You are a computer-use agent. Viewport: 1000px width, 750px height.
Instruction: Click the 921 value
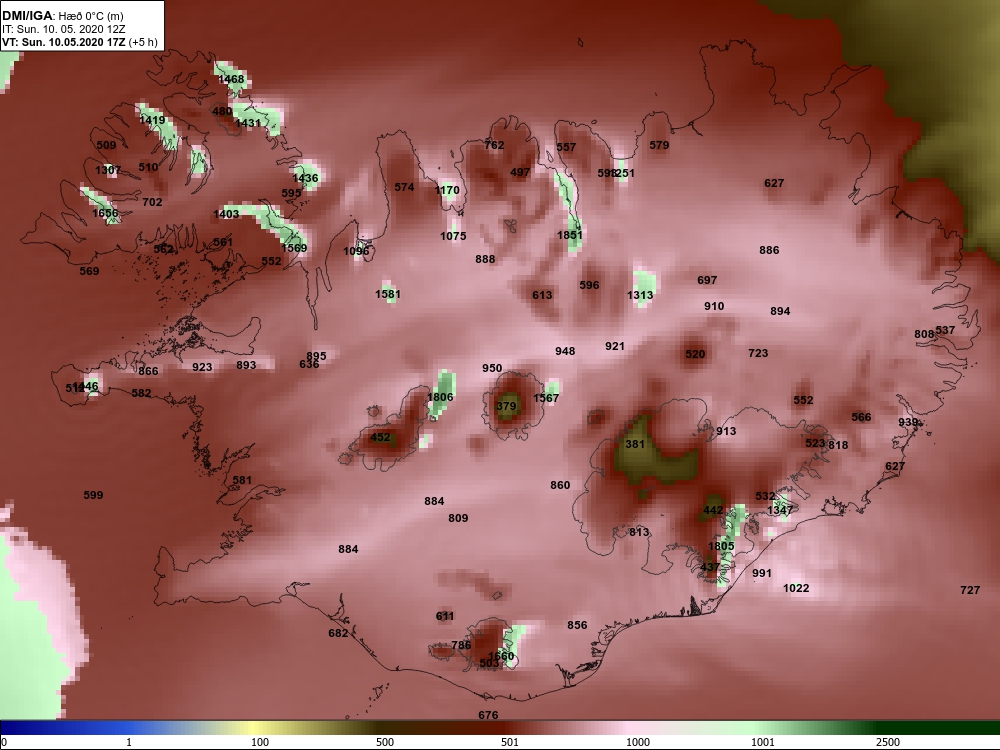tap(615, 346)
